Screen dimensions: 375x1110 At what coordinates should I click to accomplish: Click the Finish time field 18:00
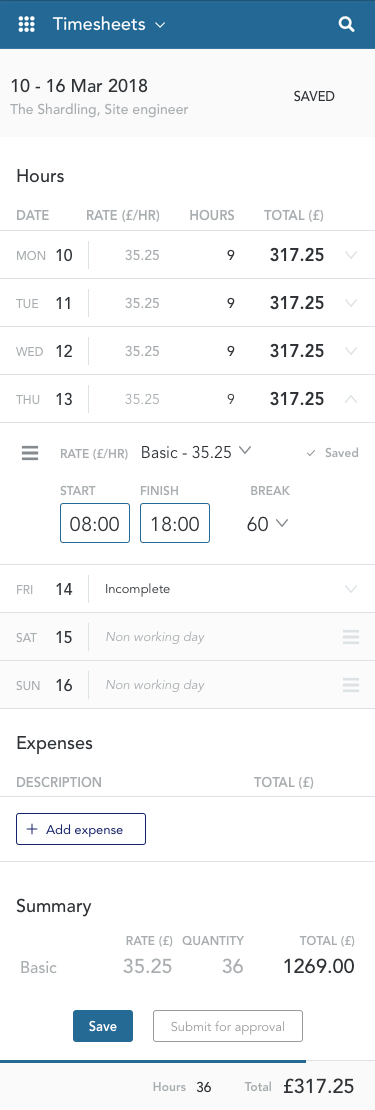[175, 523]
